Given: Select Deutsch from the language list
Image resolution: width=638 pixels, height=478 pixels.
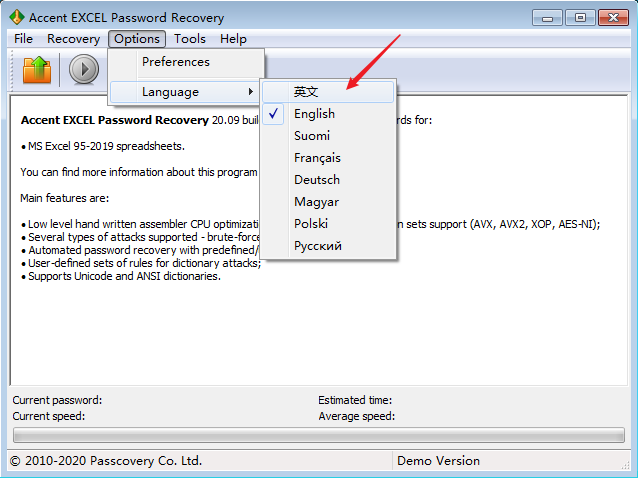Looking at the screenshot, I should click(x=316, y=180).
